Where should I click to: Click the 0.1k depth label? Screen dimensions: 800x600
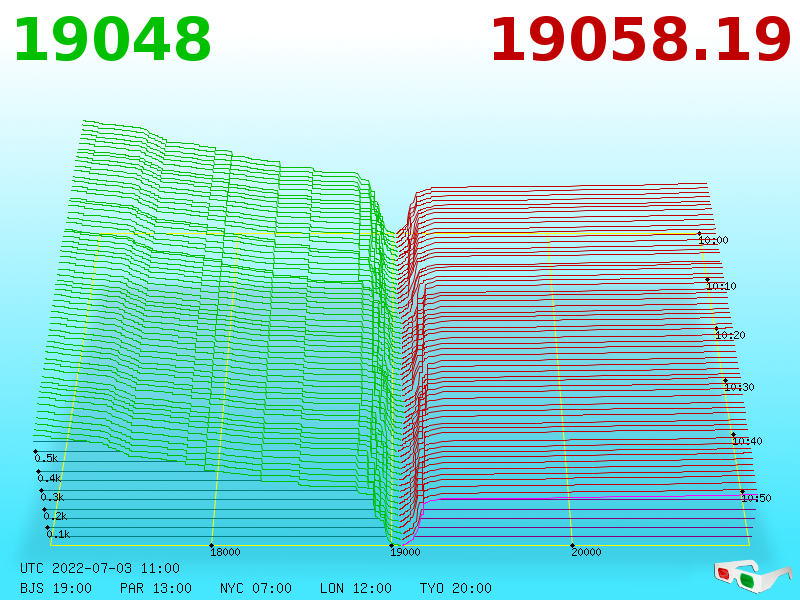tap(58, 534)
